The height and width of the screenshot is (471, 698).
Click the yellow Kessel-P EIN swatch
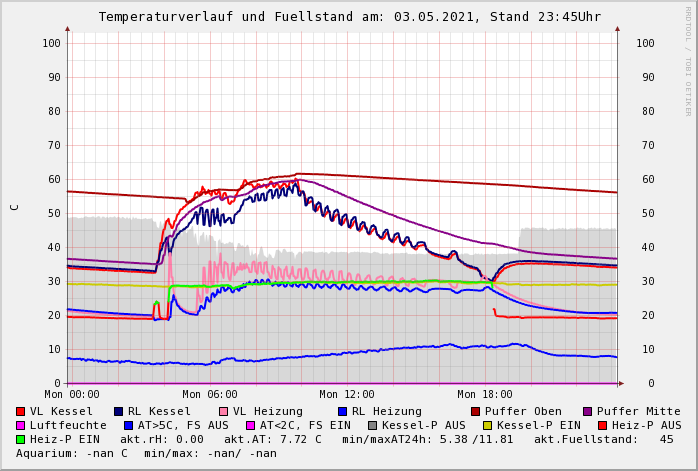488,425
